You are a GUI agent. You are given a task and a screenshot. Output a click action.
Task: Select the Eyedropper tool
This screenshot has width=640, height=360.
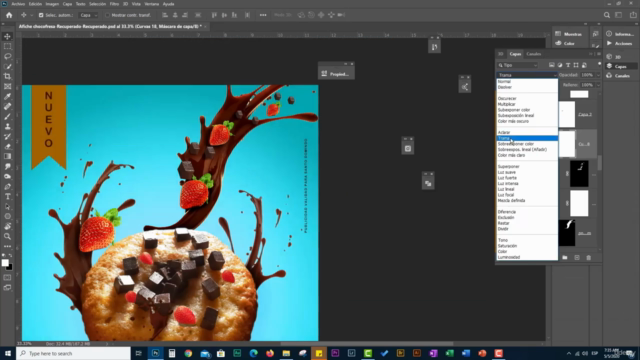7,96
